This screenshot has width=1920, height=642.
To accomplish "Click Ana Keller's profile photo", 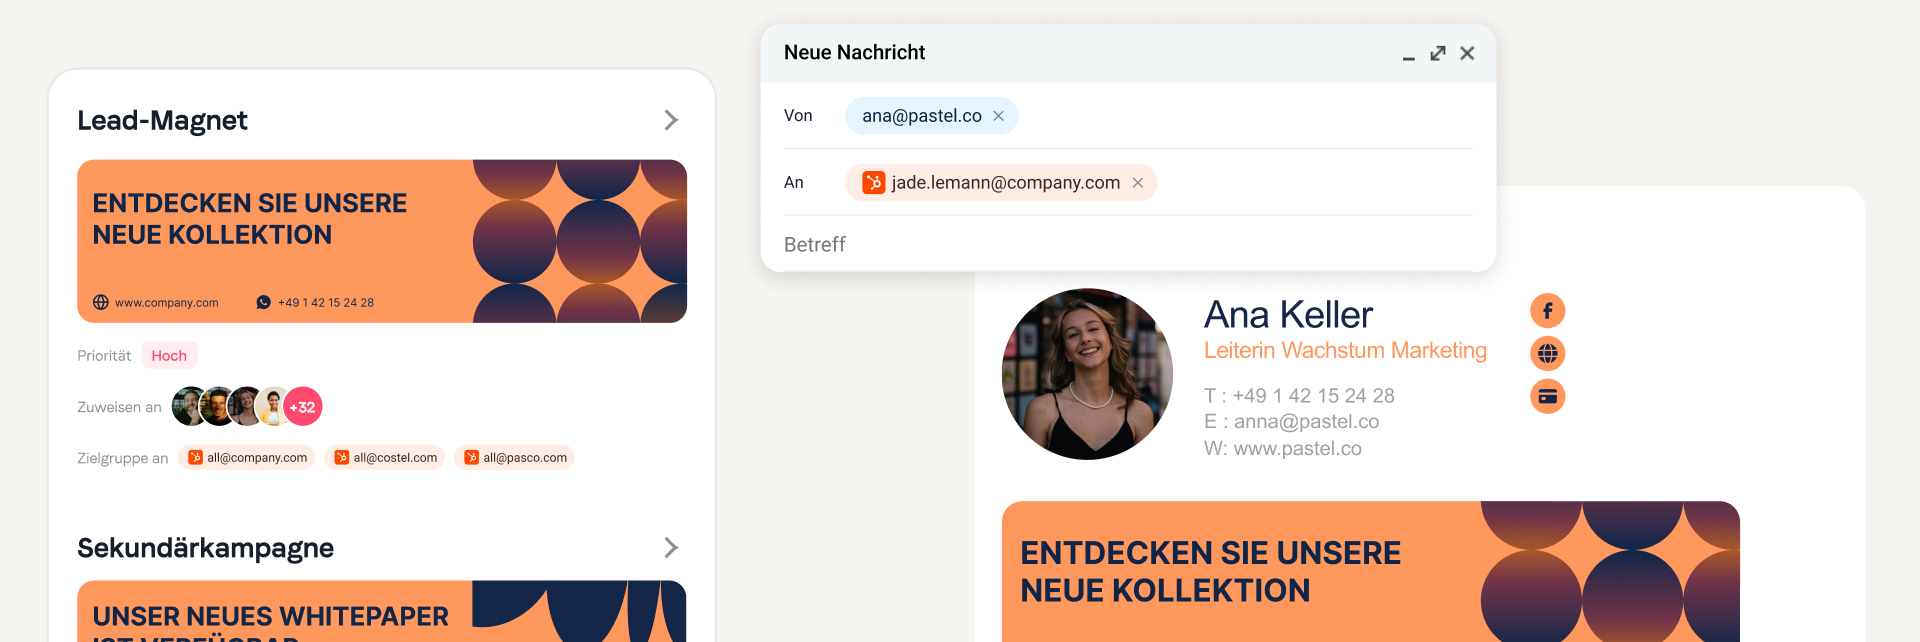I will [x=1087, y=374].
